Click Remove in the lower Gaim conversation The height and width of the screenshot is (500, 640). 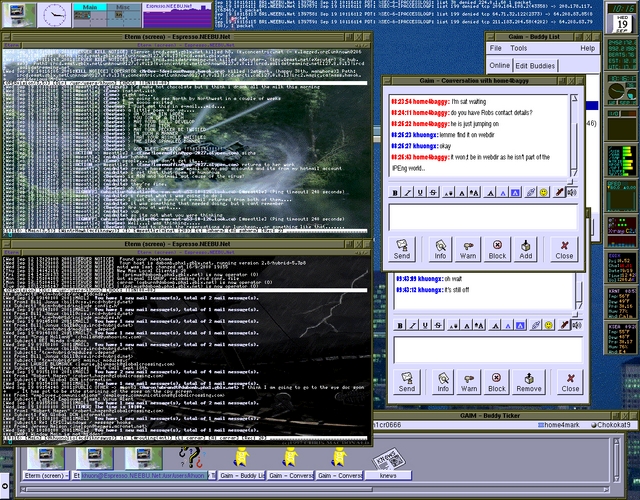pyautogui.click(x=529, y=382)
